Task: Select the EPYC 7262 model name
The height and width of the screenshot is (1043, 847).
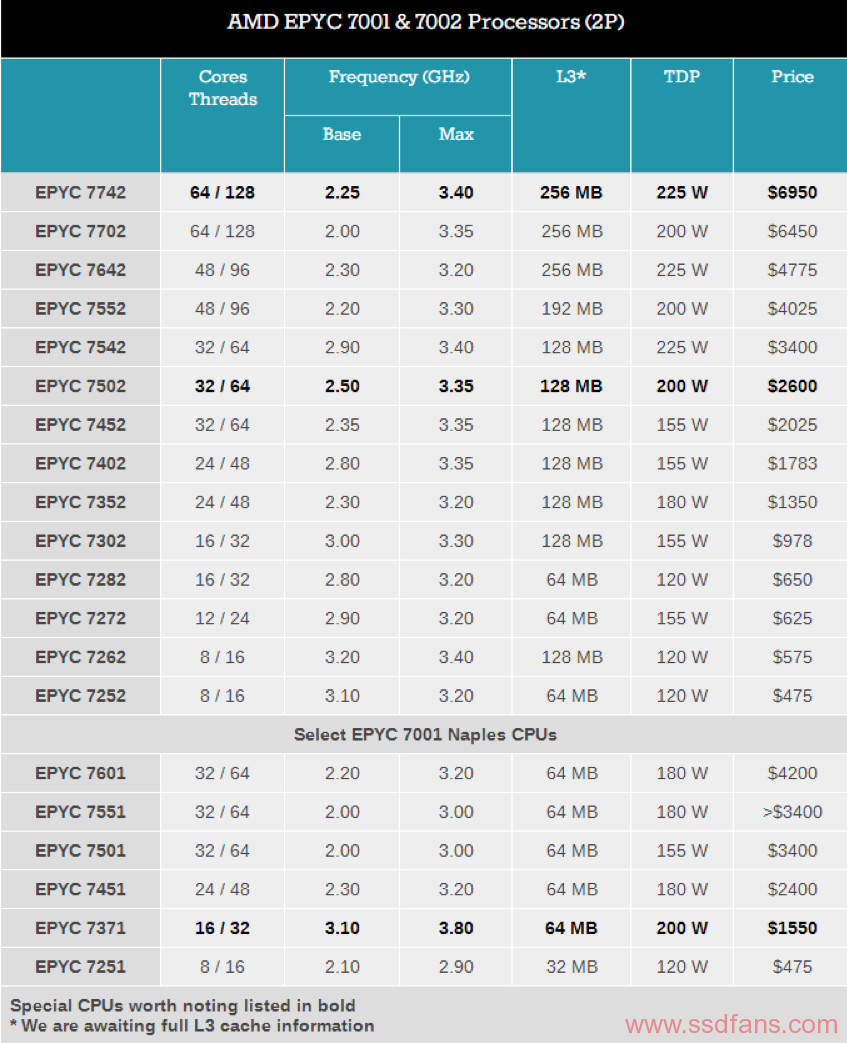Action: point(81,657)
